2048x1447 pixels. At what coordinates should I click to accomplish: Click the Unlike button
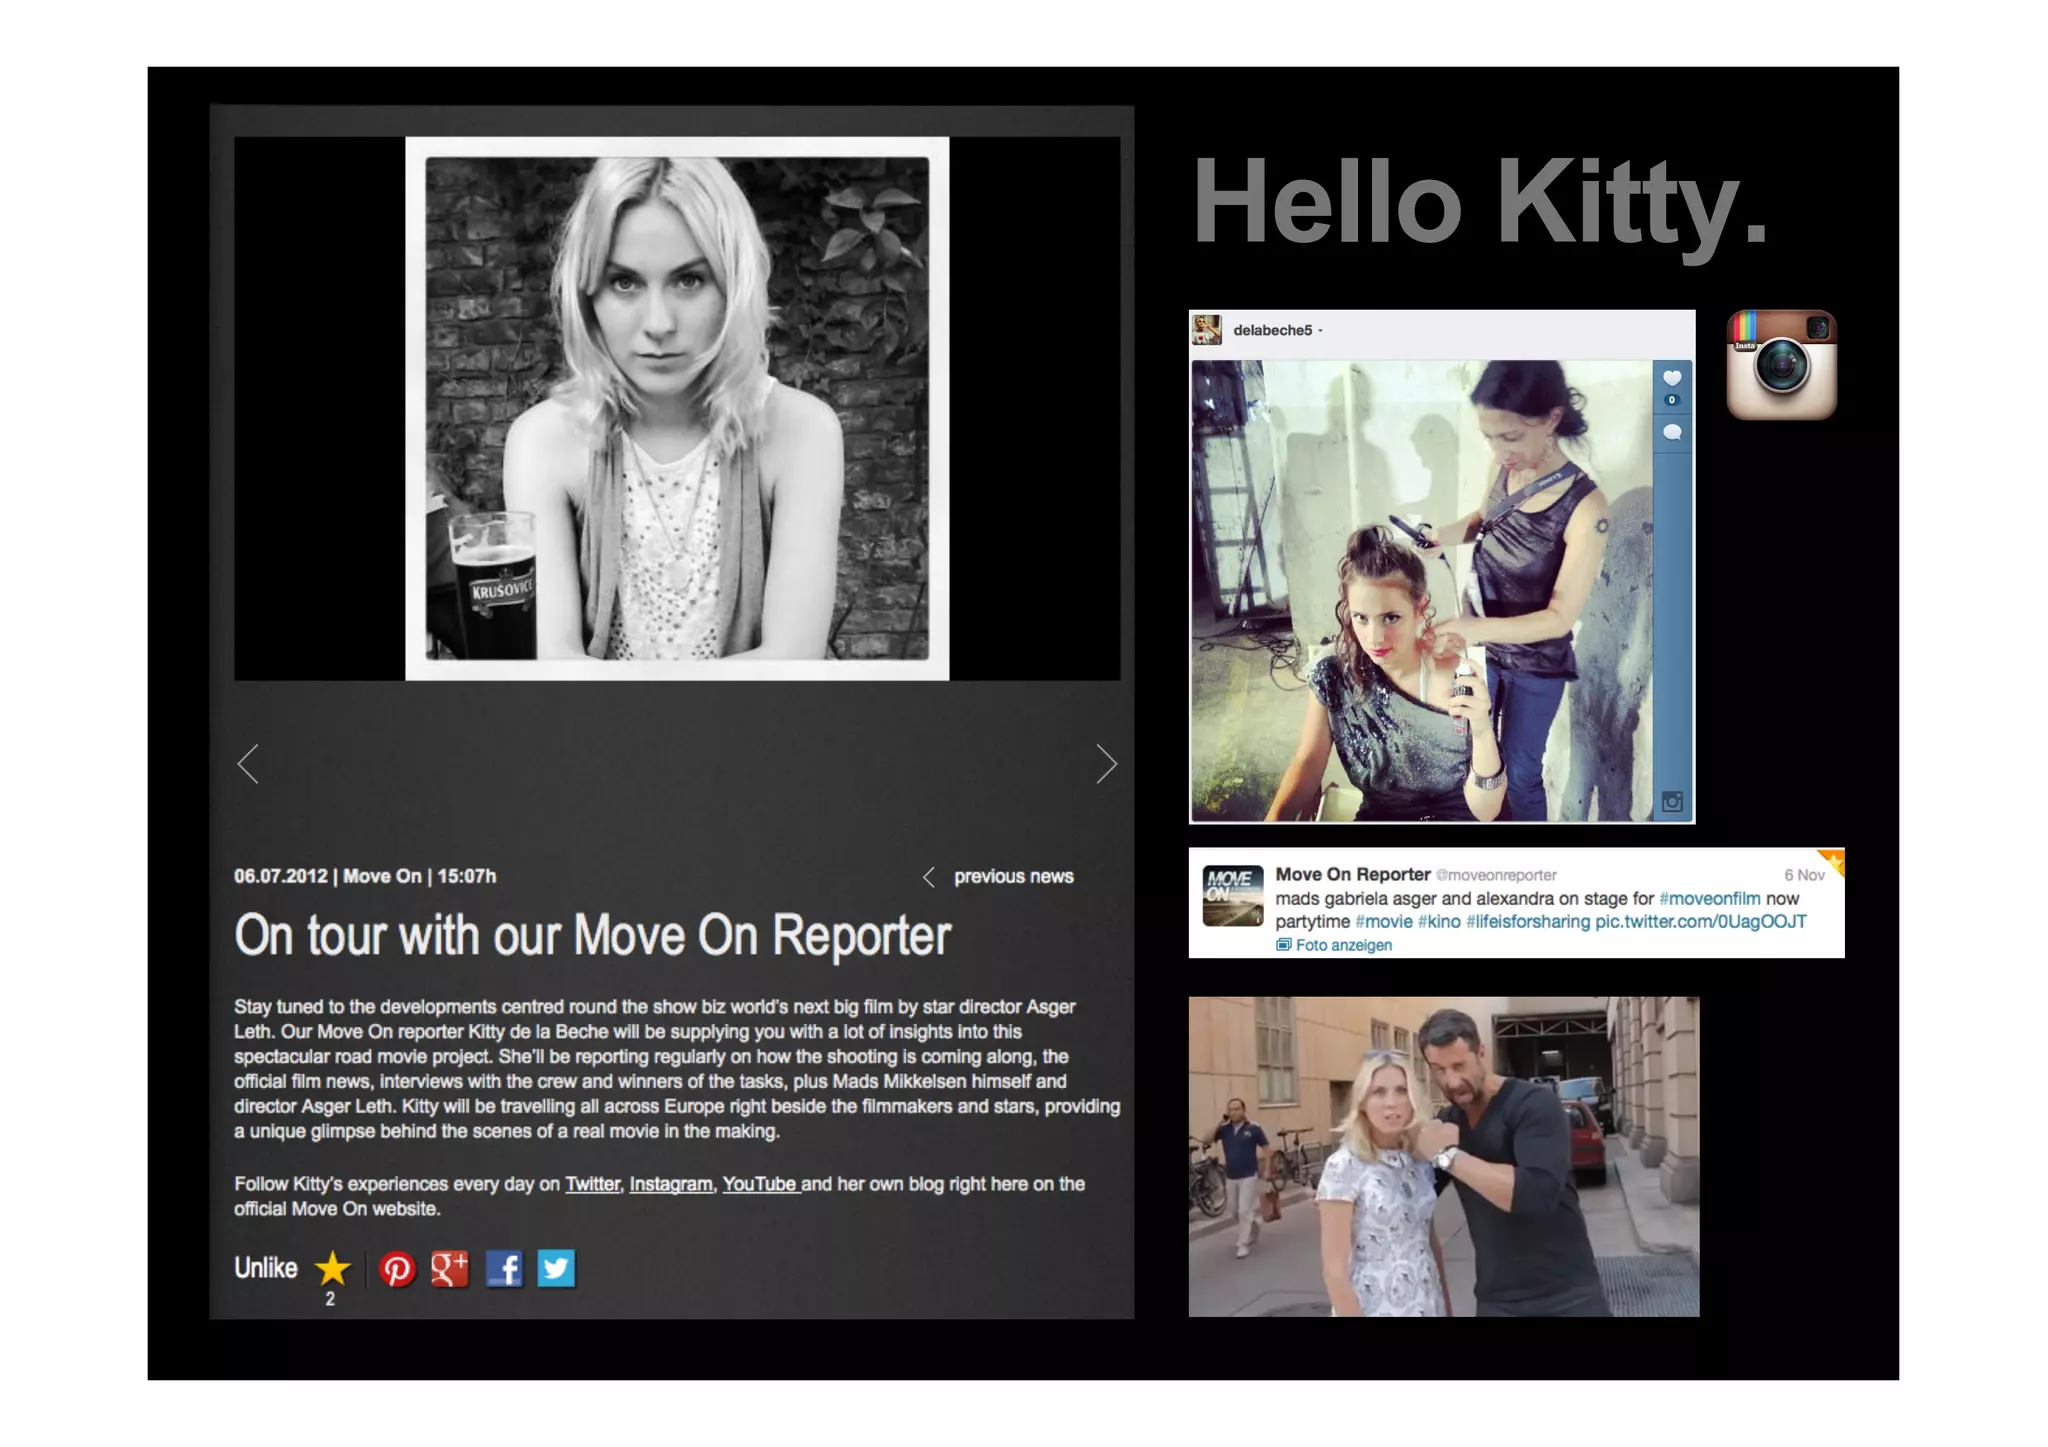coord(266,1268)
